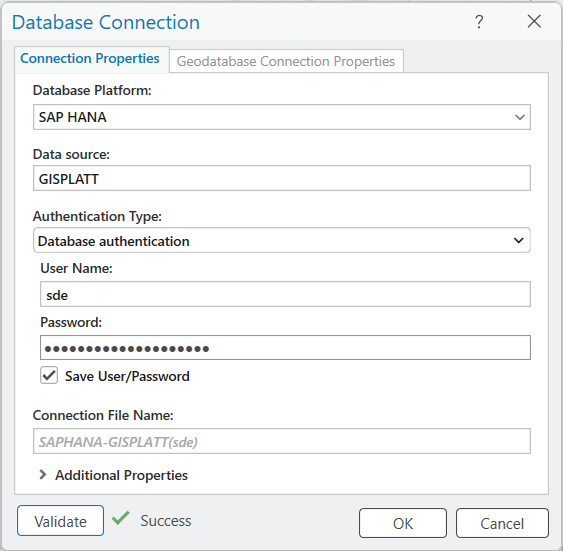This screenshot has width=563, height=551.
Task: Click into the Data source field
Action: click(282, 178)
